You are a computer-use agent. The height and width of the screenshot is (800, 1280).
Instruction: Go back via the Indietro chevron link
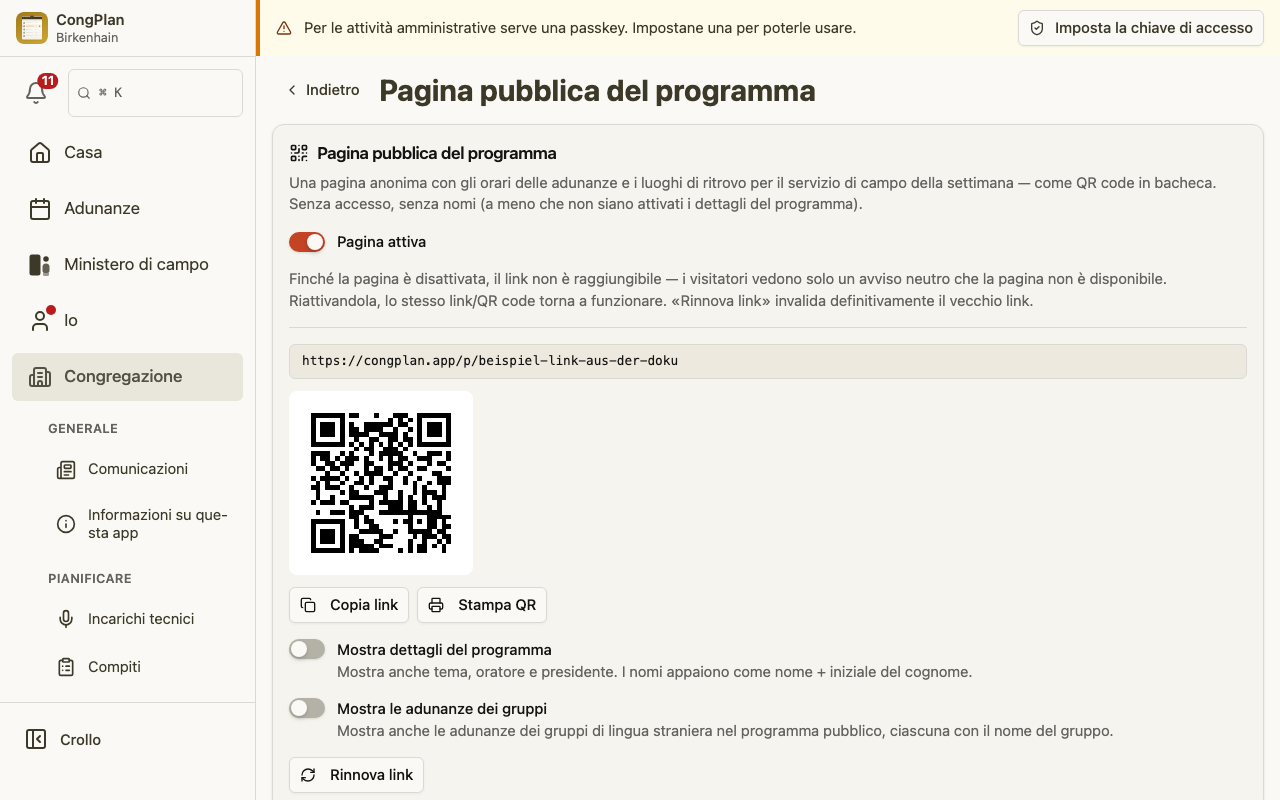[323, 90]
